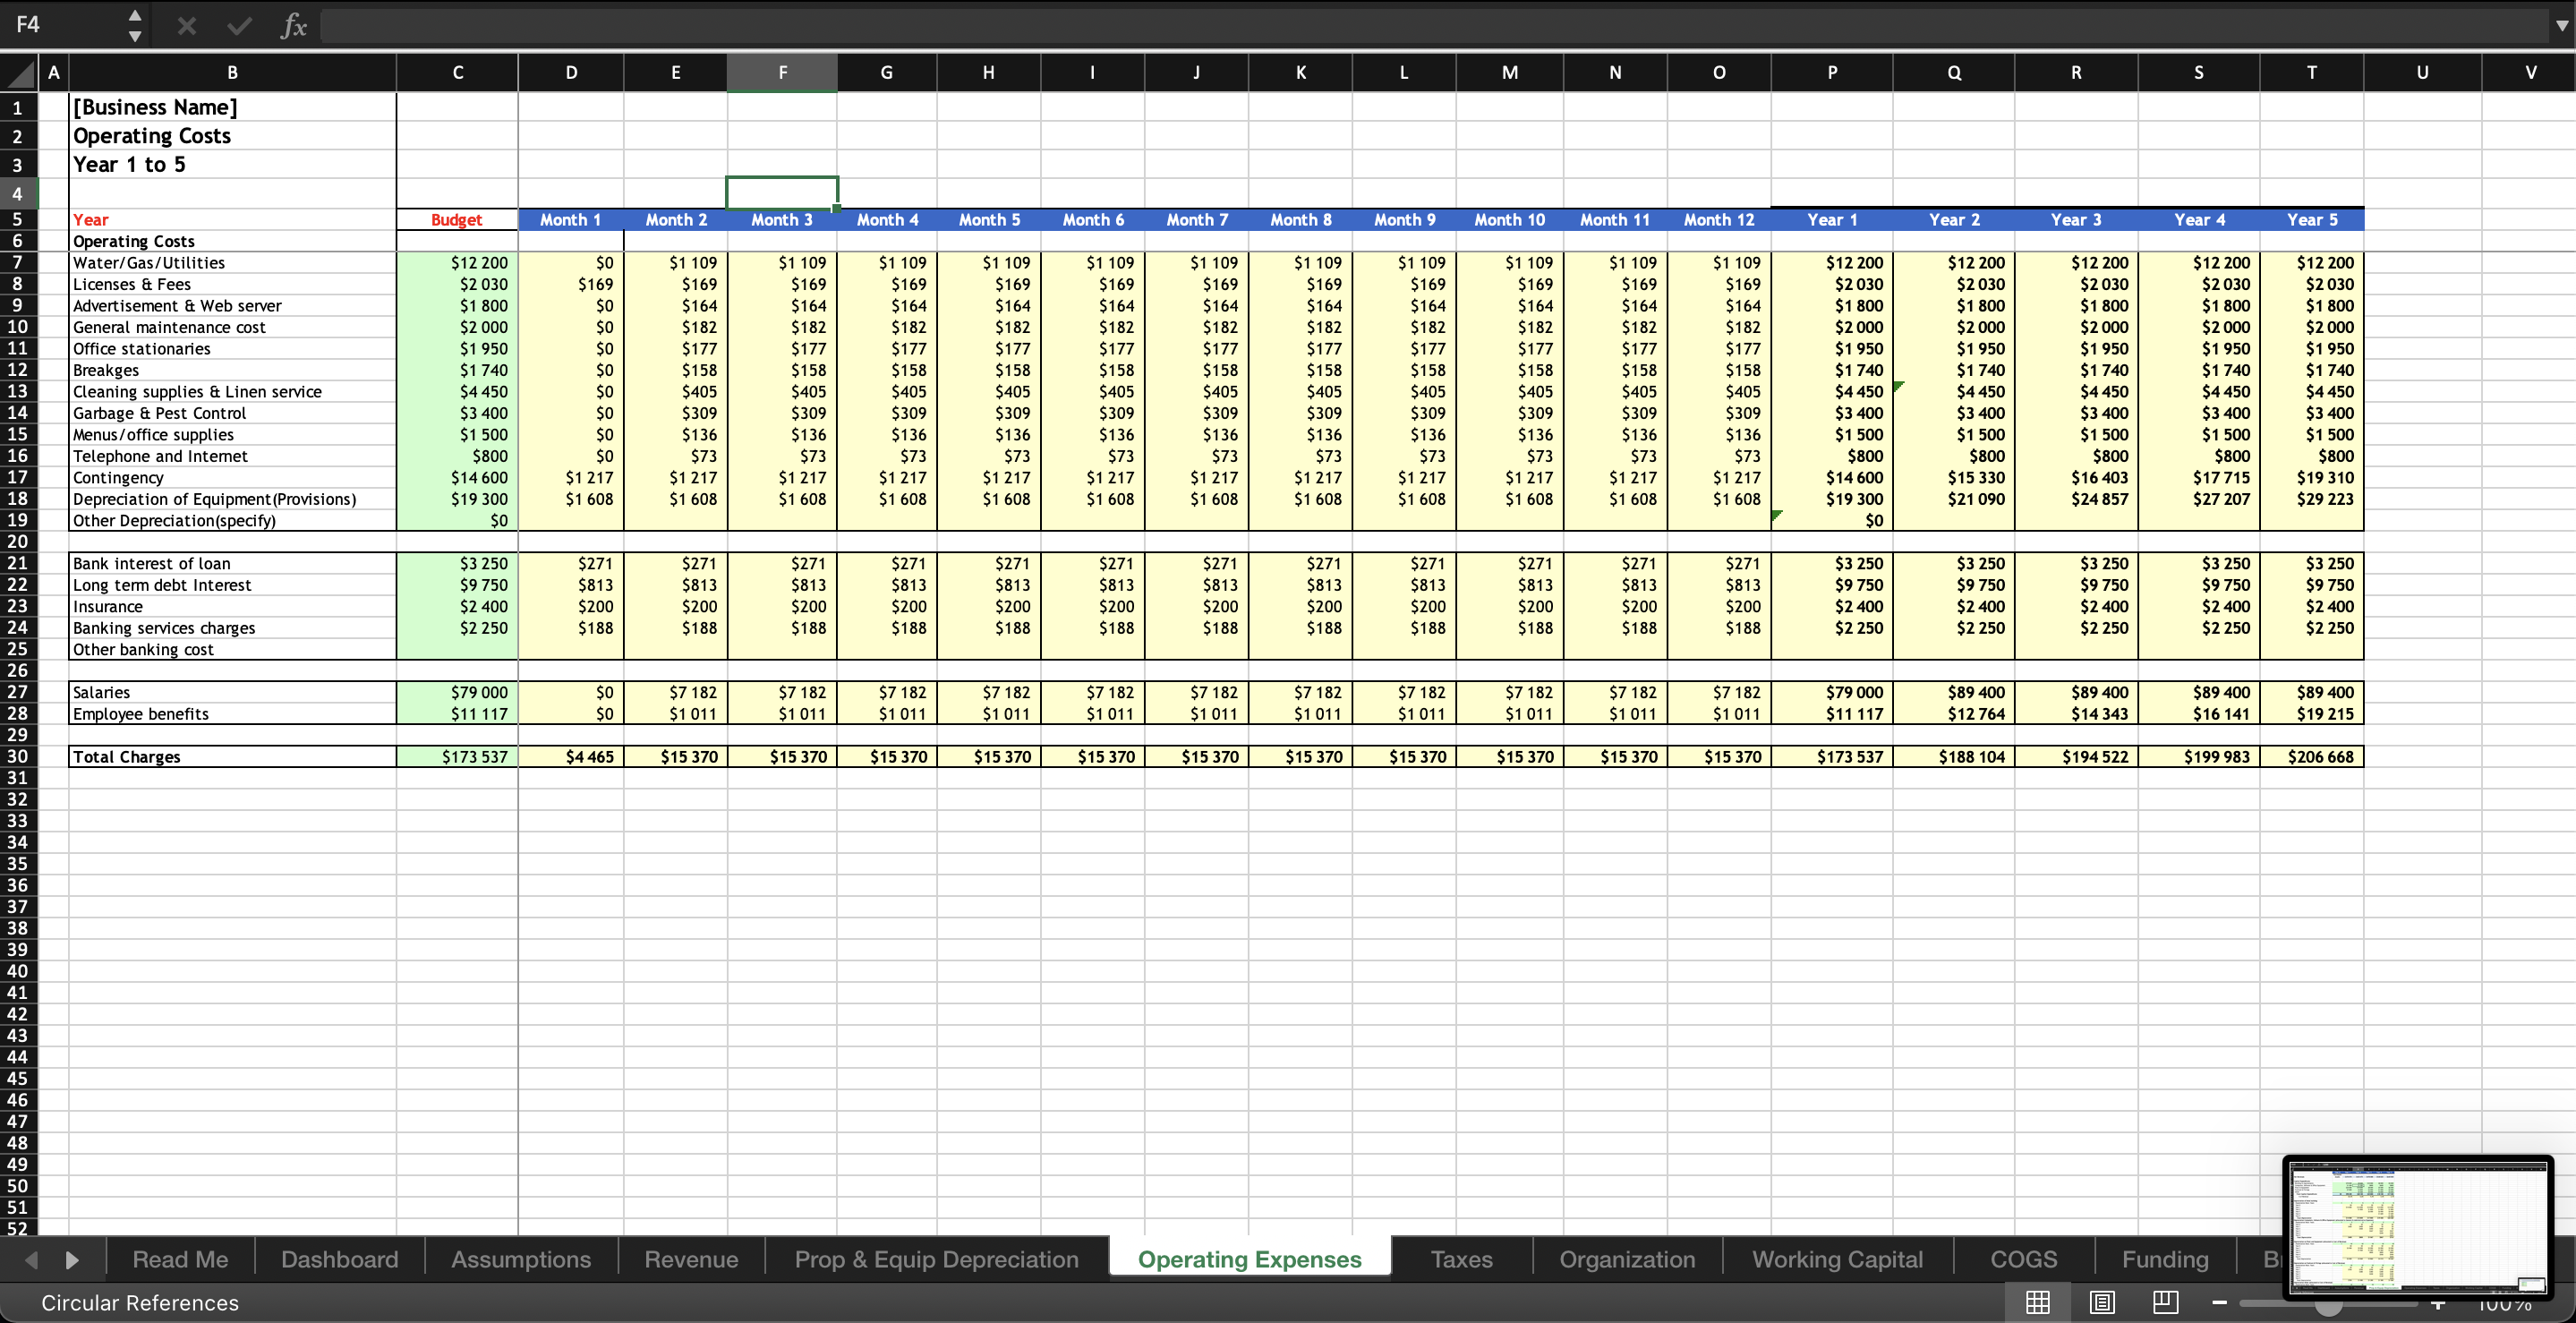Click the name box showing F4
Image resolution: width=2576 pixels, height=1323 pixels.
point(60,25)
